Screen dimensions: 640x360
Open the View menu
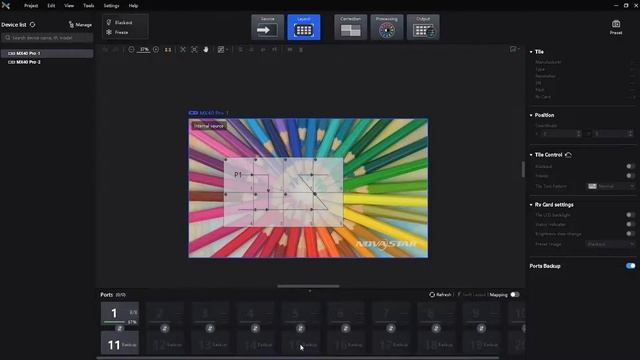click(69, 6)
